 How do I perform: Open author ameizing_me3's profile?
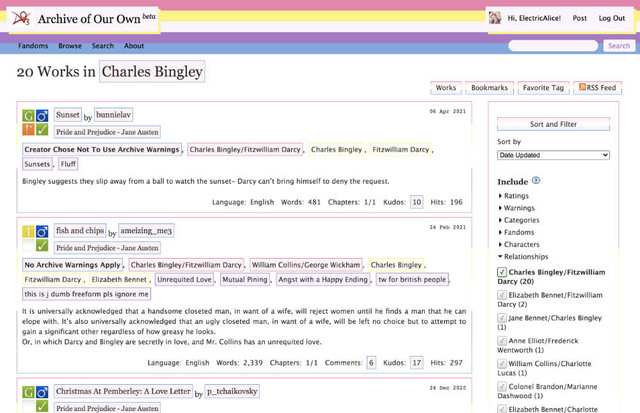coord(146,231)
